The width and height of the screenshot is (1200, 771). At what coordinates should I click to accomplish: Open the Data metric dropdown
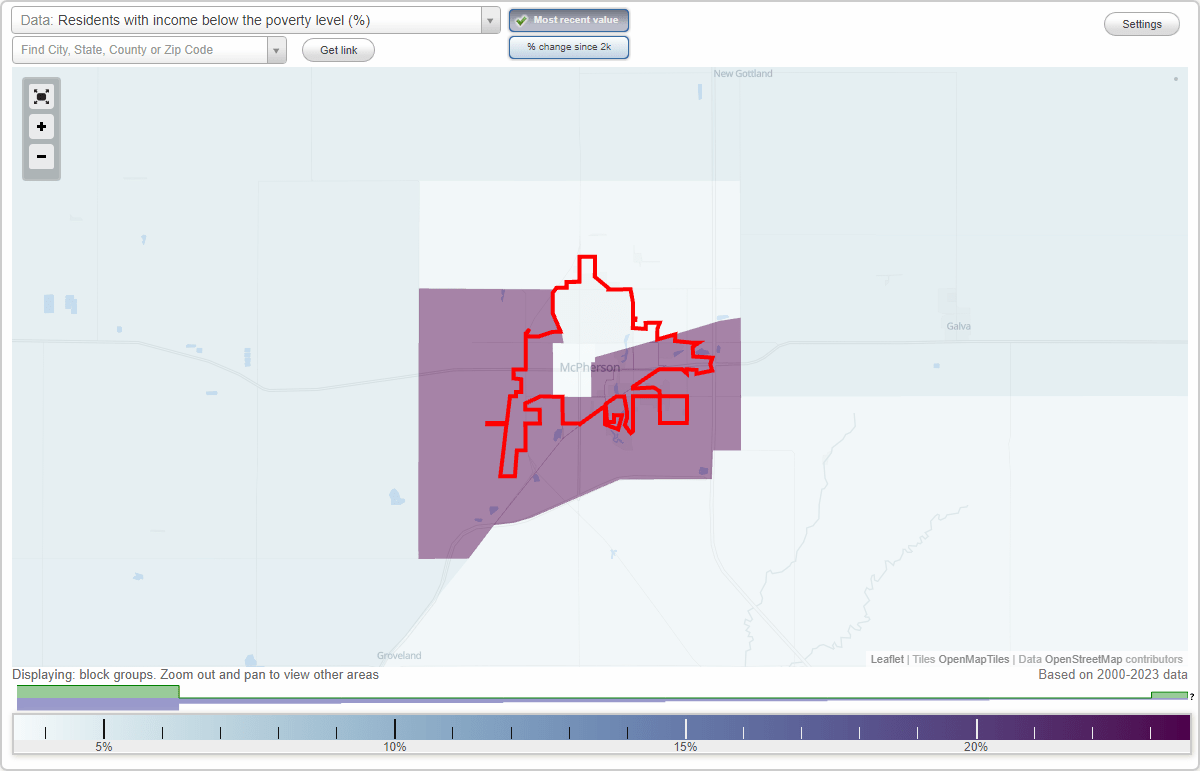pyautogui.click(x=489, y=19)
